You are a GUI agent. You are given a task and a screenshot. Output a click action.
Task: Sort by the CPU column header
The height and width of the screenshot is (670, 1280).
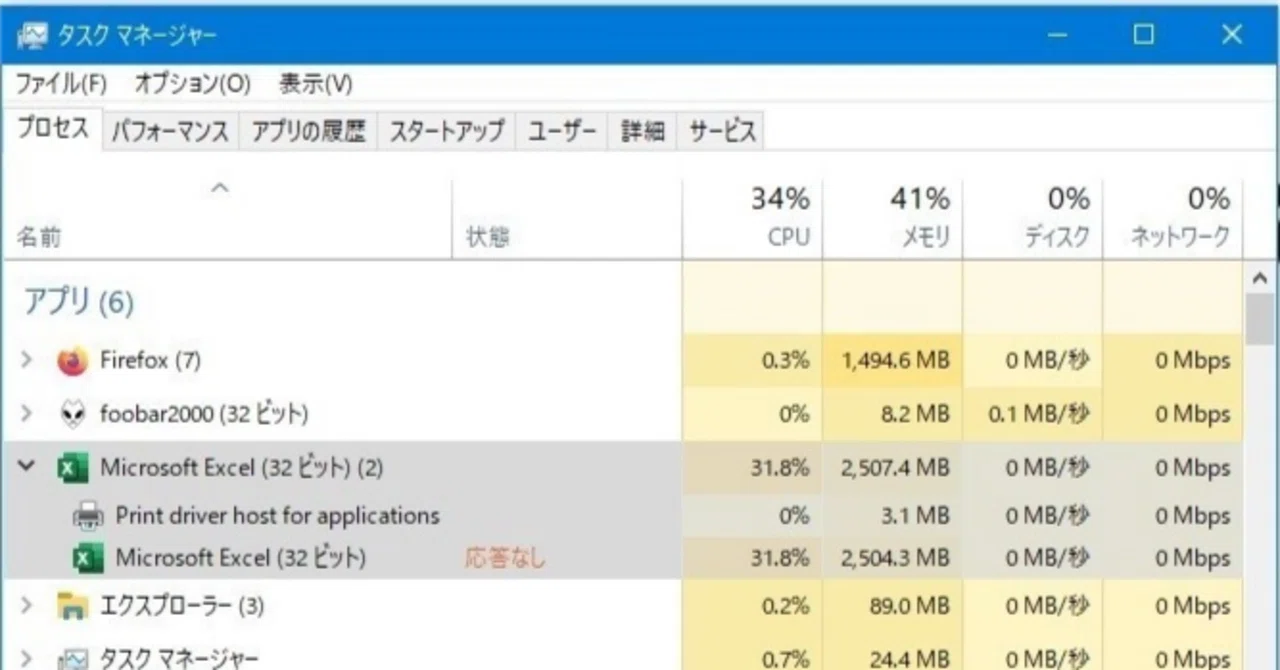pyautogui.click(x=753, y=219)
